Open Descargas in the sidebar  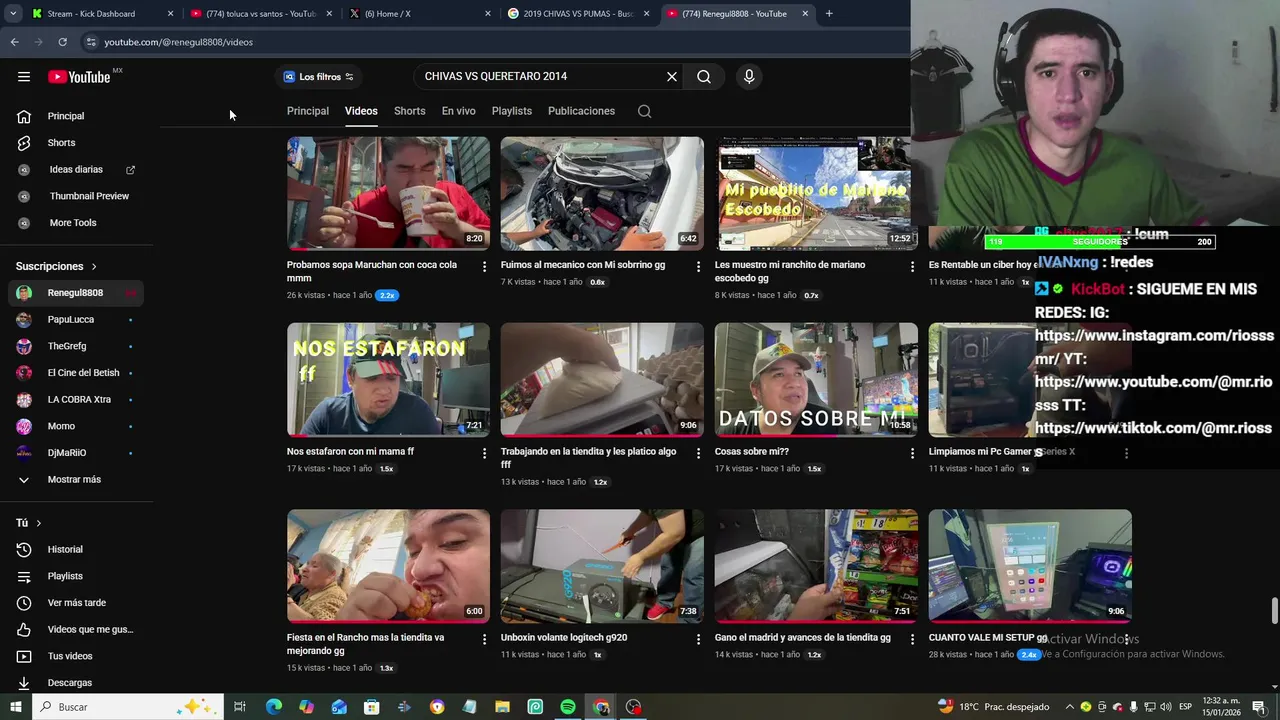click(76, 683)
